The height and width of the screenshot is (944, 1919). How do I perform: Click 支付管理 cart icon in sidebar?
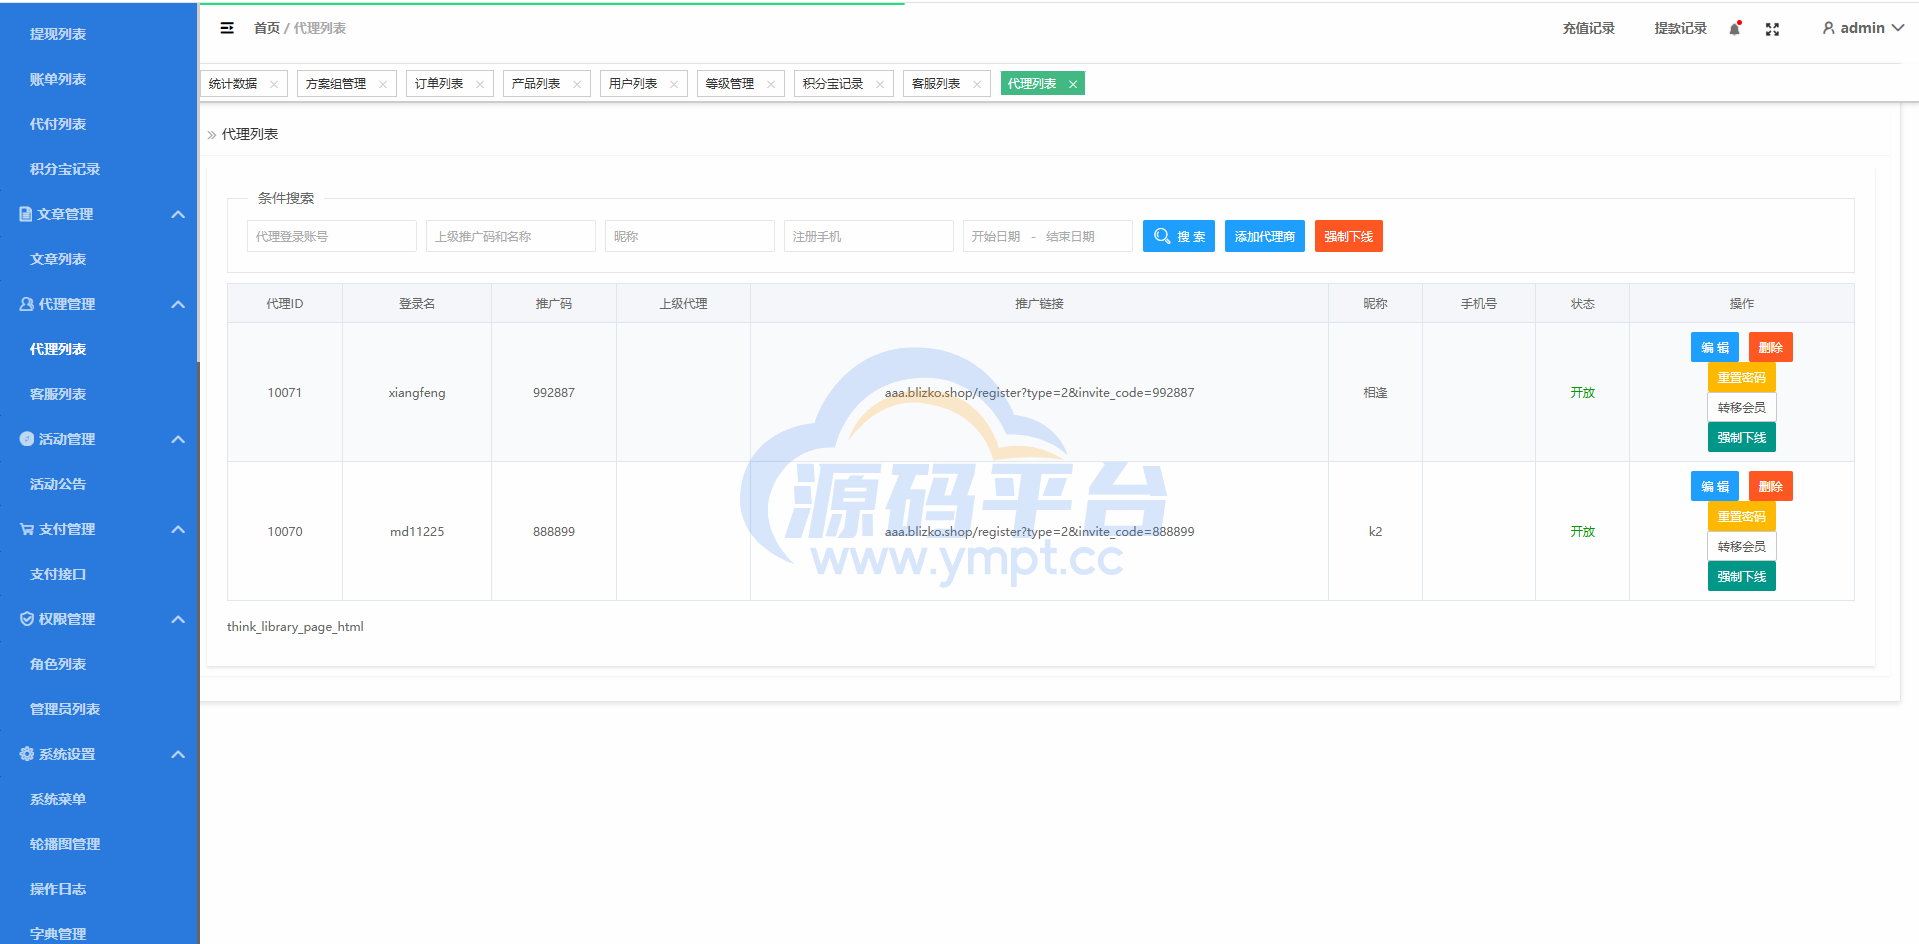(x=27, y=529)
